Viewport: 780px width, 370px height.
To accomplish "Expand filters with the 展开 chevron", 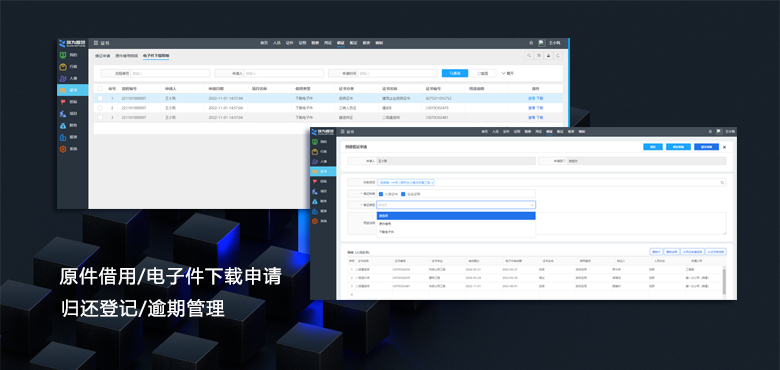I will point(508,73).
